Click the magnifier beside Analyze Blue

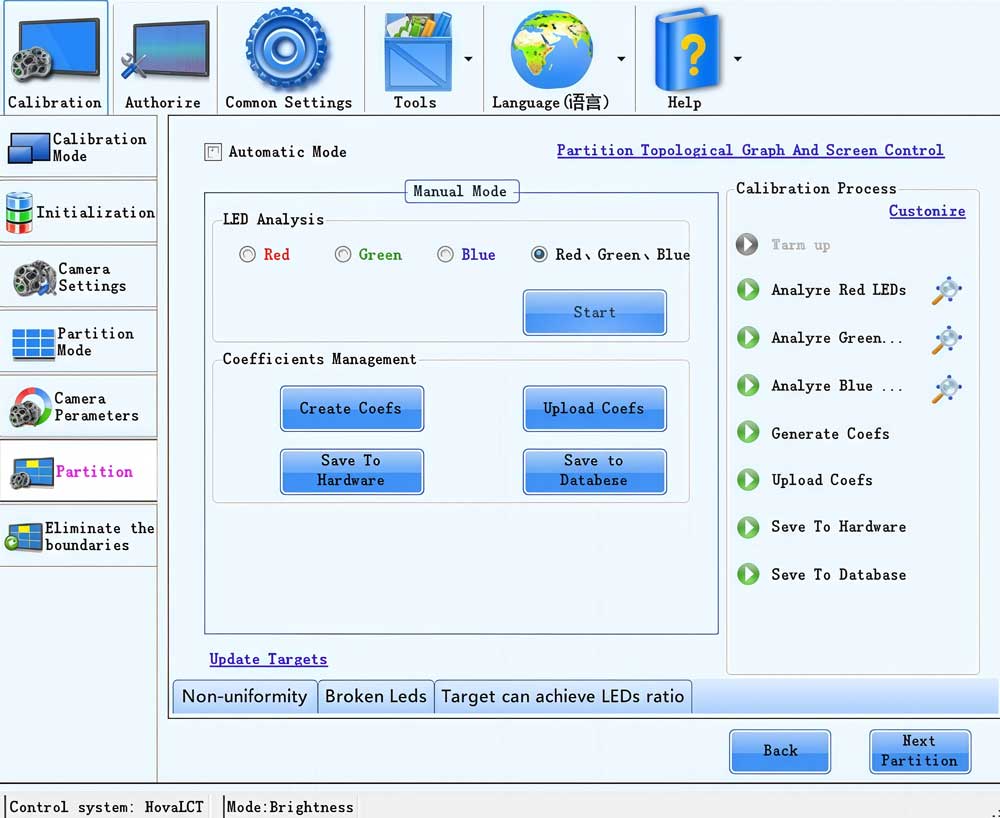pyautogui.click(x=946, y=388)
